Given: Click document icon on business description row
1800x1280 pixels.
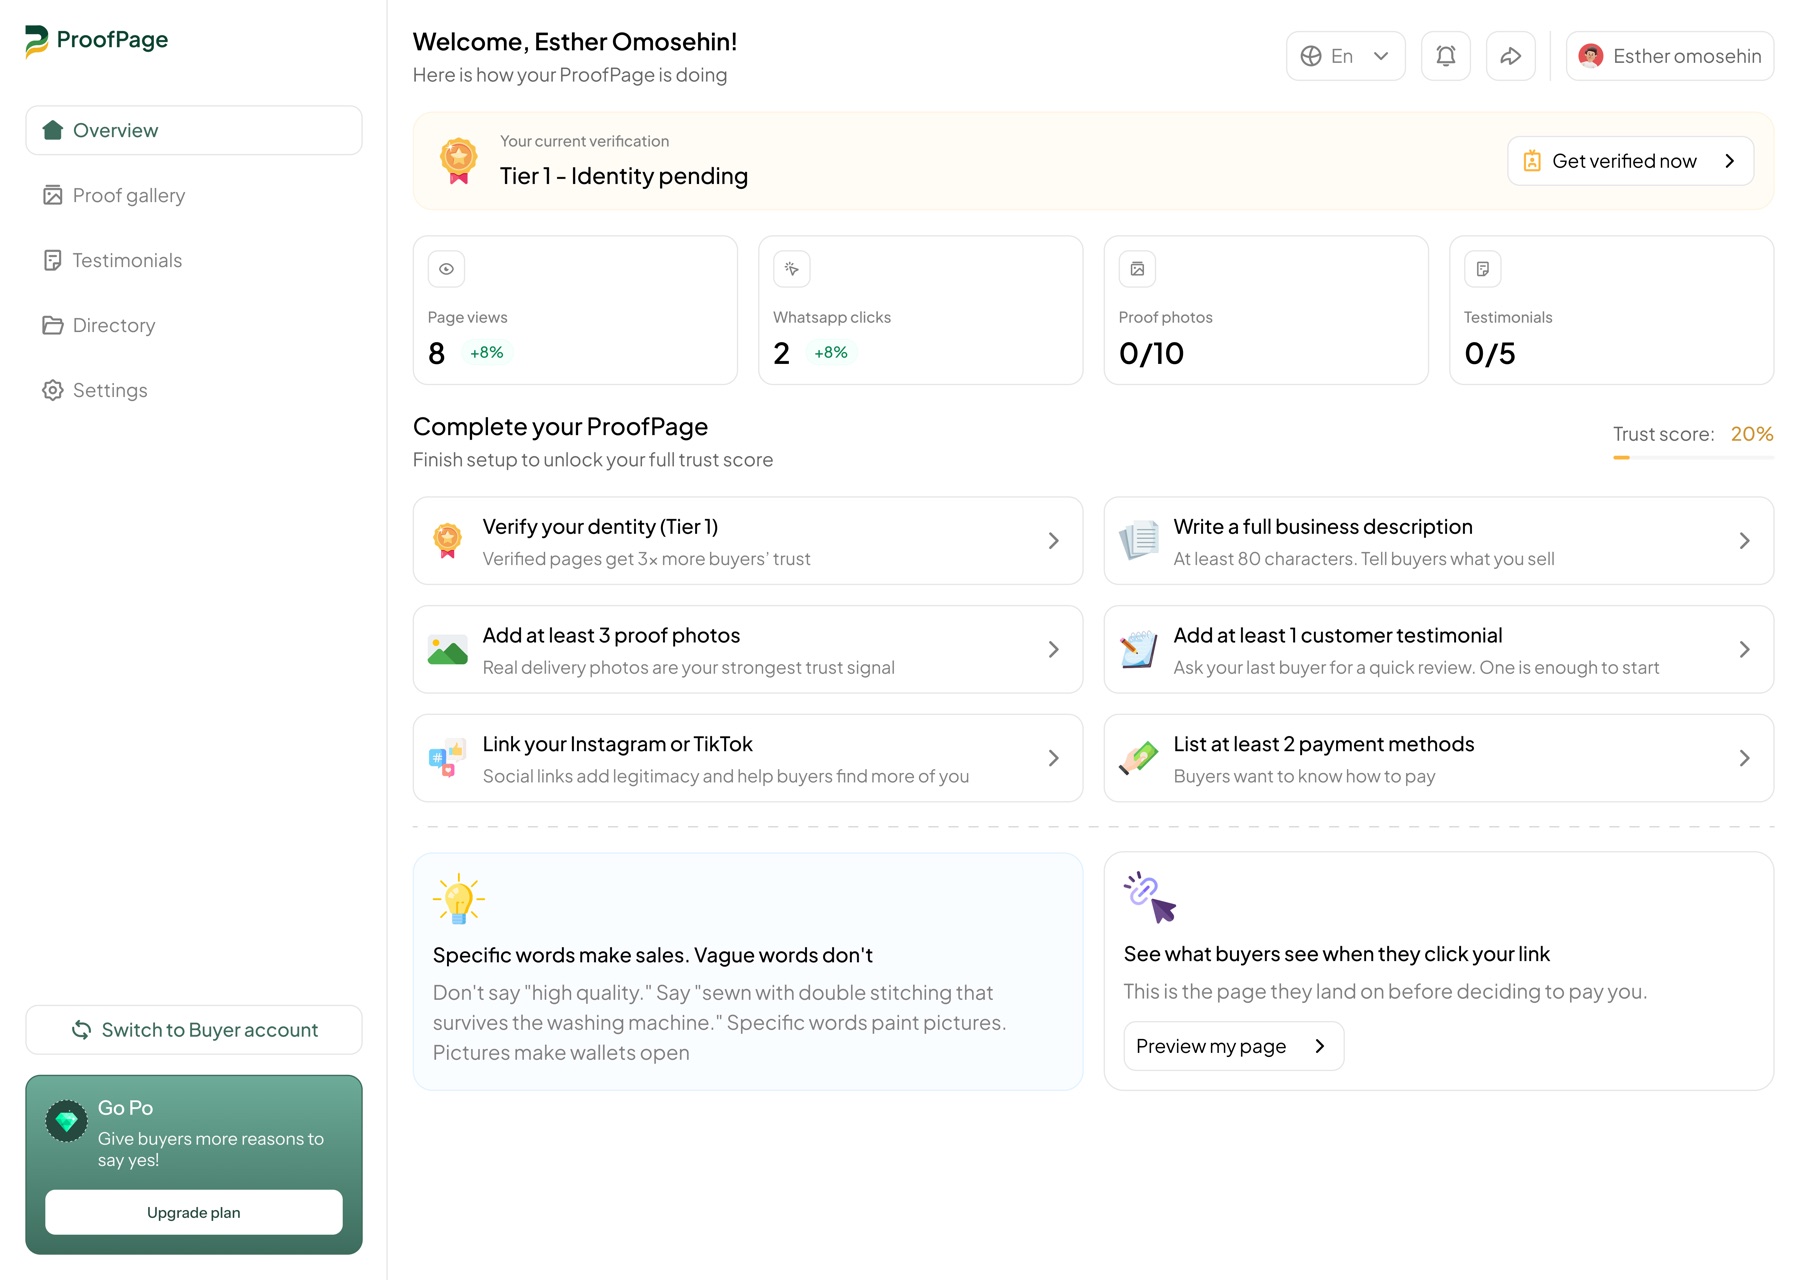Looking at the screenshot, I should coord(1139,541).
